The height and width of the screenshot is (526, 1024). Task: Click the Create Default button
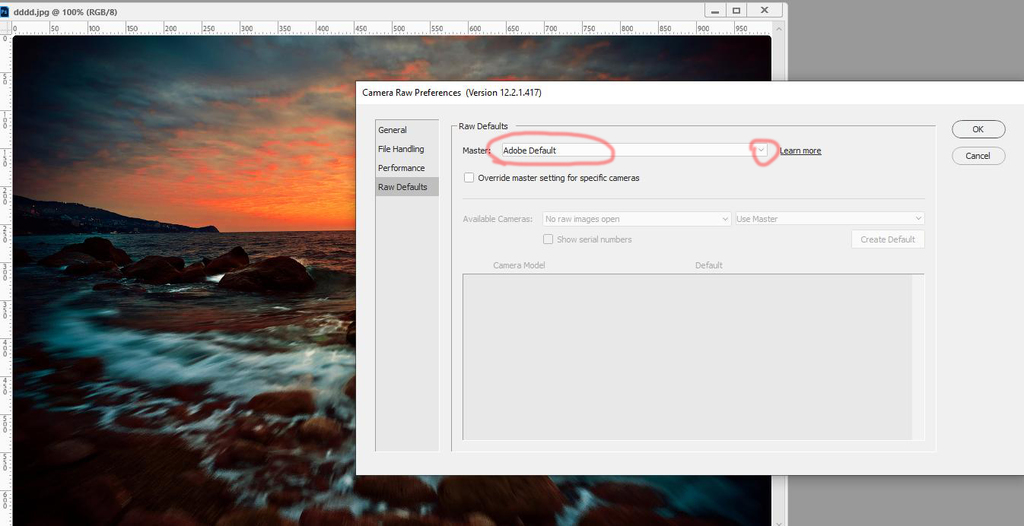[x=887, y=240]
